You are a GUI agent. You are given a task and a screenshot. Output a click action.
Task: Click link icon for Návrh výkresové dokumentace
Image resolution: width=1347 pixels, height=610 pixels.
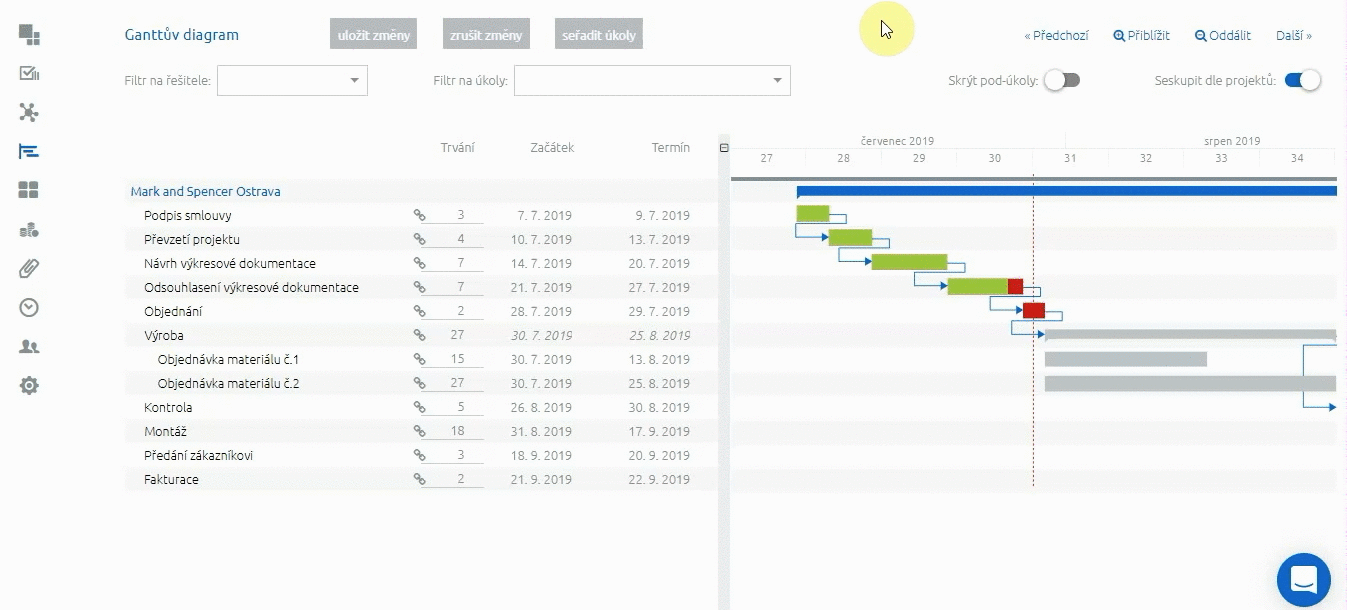(x=420, y=263)
